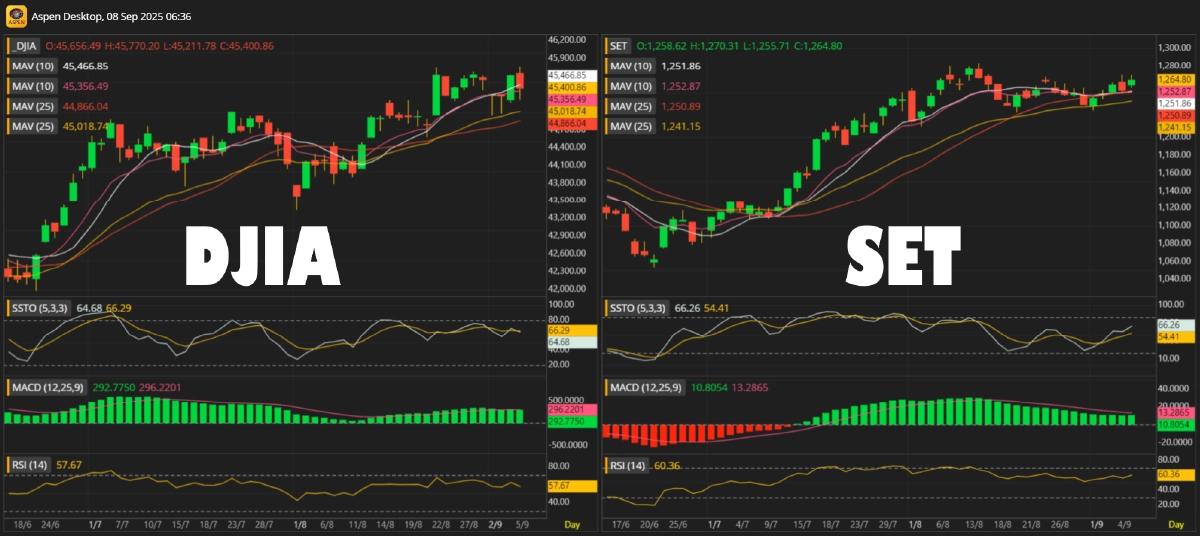The height and width of the screenshot is (536, 1200).
Task: Click DJIA MAV (25) label showing 44,866.04
Action: click(x=33, y=106)
